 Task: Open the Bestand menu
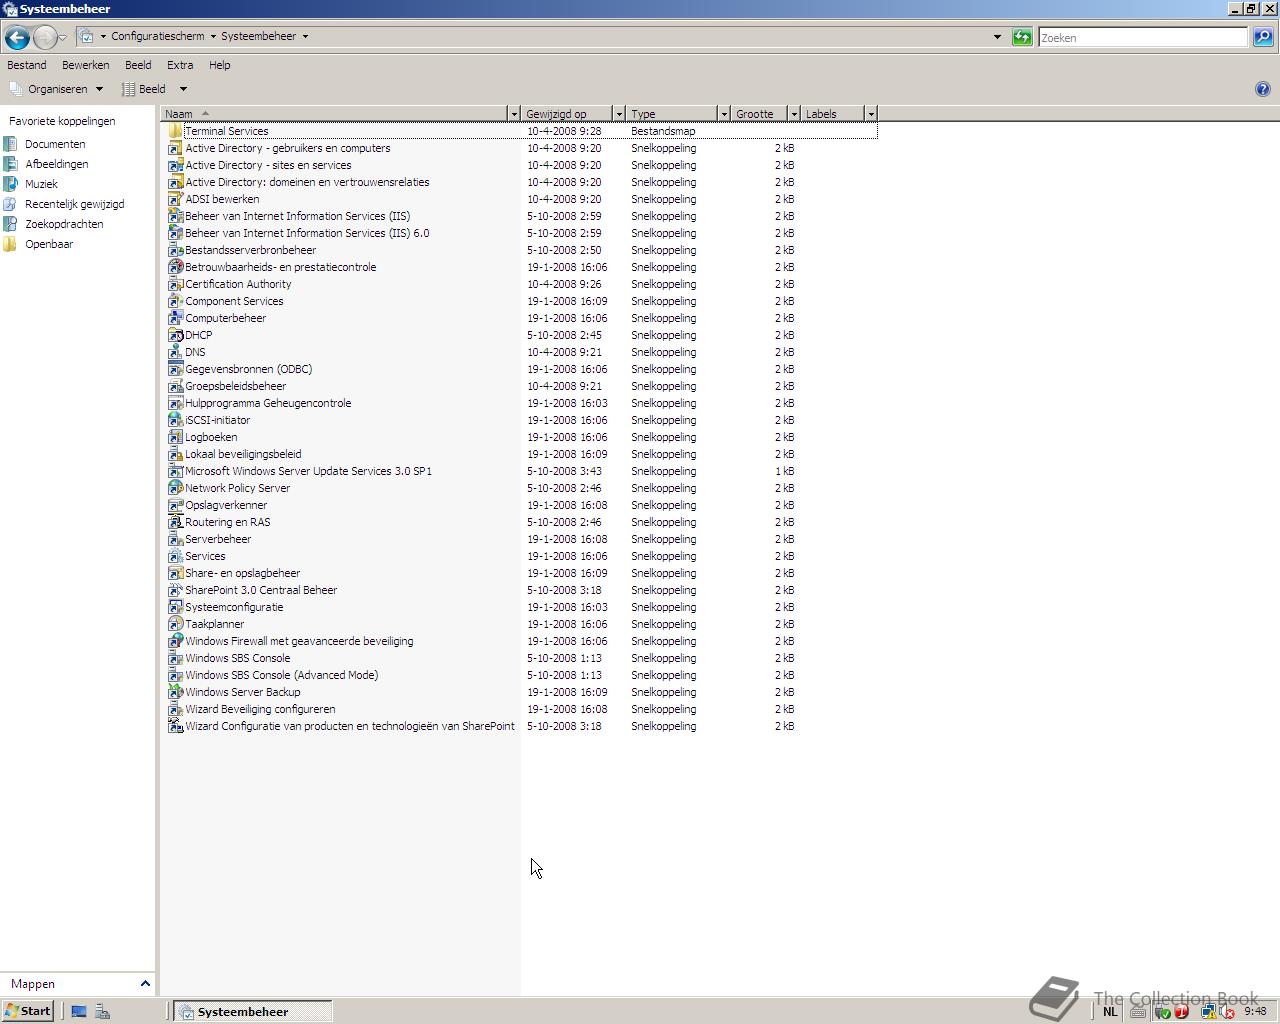27,65
